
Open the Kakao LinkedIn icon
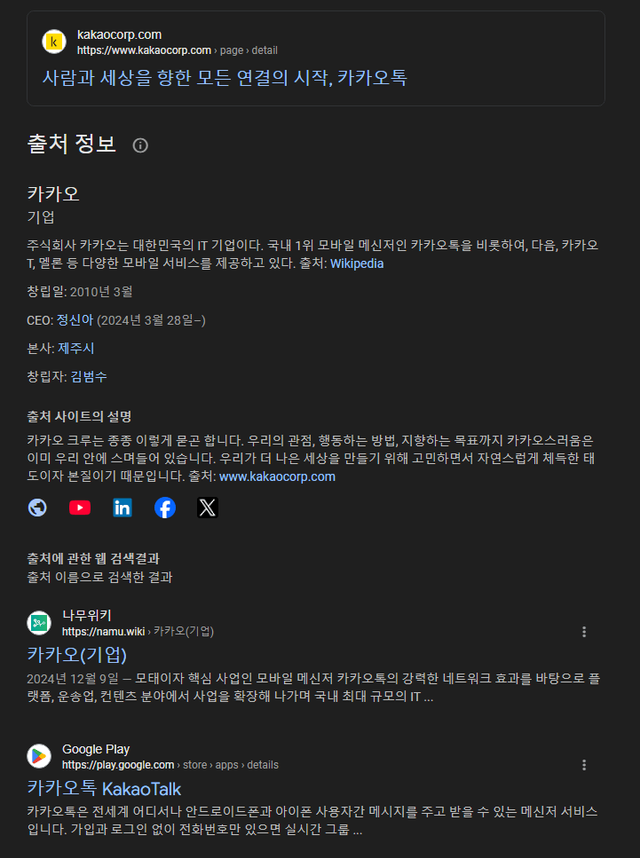tap(122, 508)
